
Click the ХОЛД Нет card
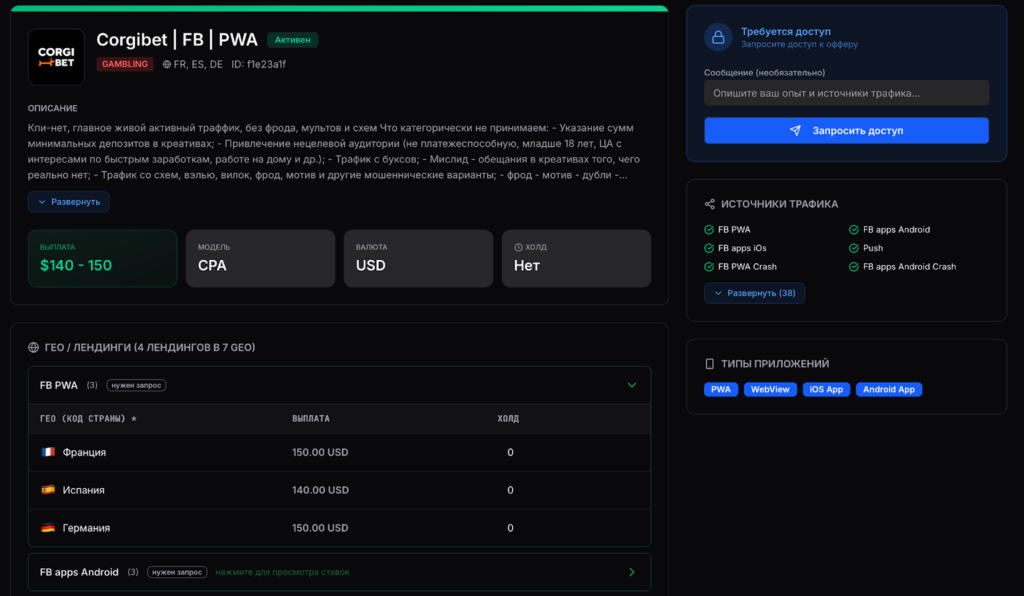click(x=577, y=259)
